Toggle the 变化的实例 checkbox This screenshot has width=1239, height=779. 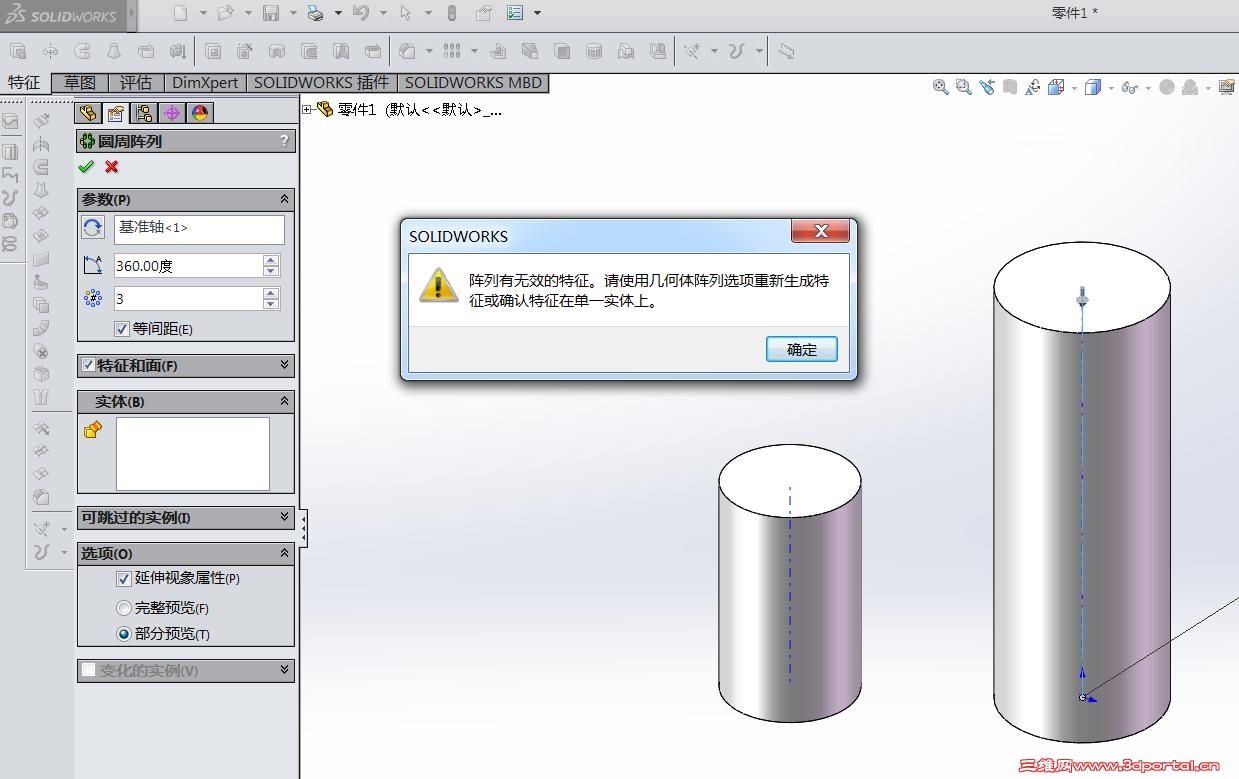point(88,670)
